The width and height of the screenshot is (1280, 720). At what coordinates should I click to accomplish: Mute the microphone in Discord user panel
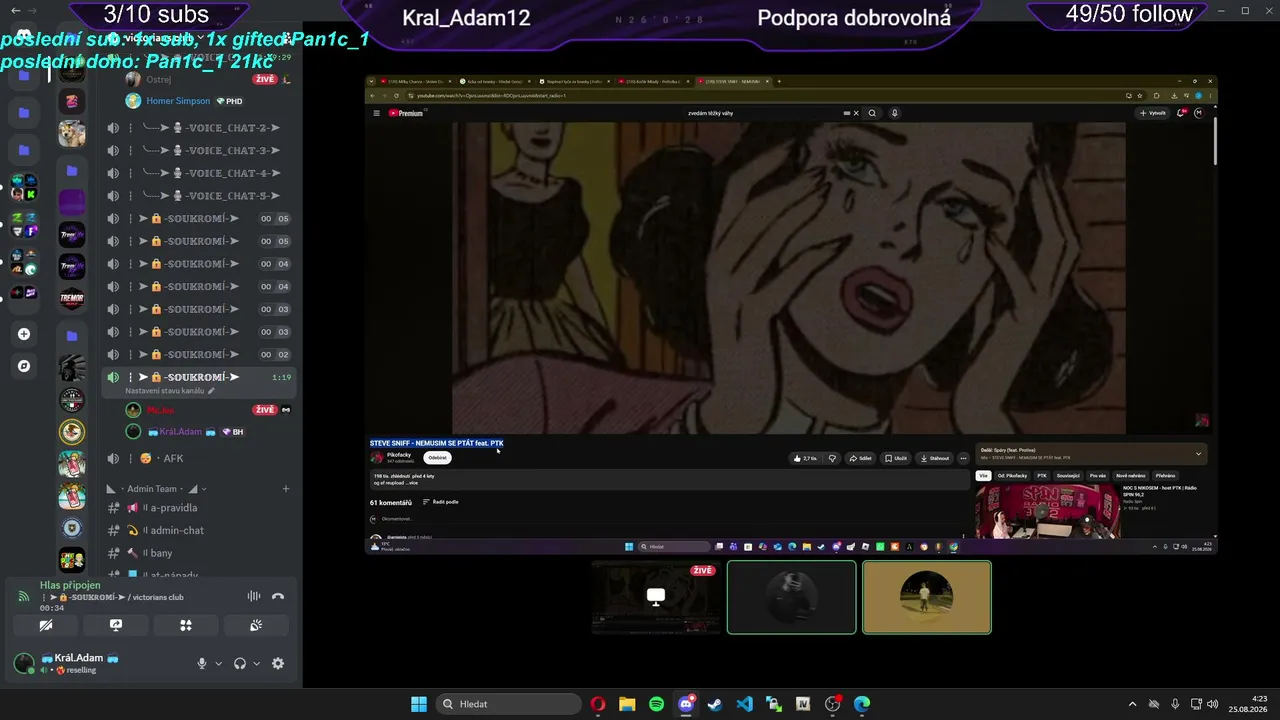pyautogui.click(x=202, y=663)
